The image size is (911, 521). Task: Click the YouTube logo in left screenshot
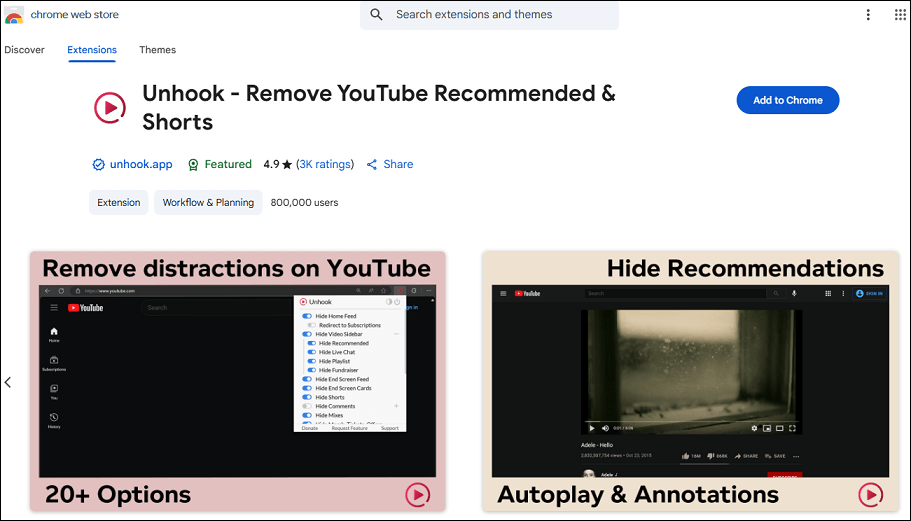point(85,308)
